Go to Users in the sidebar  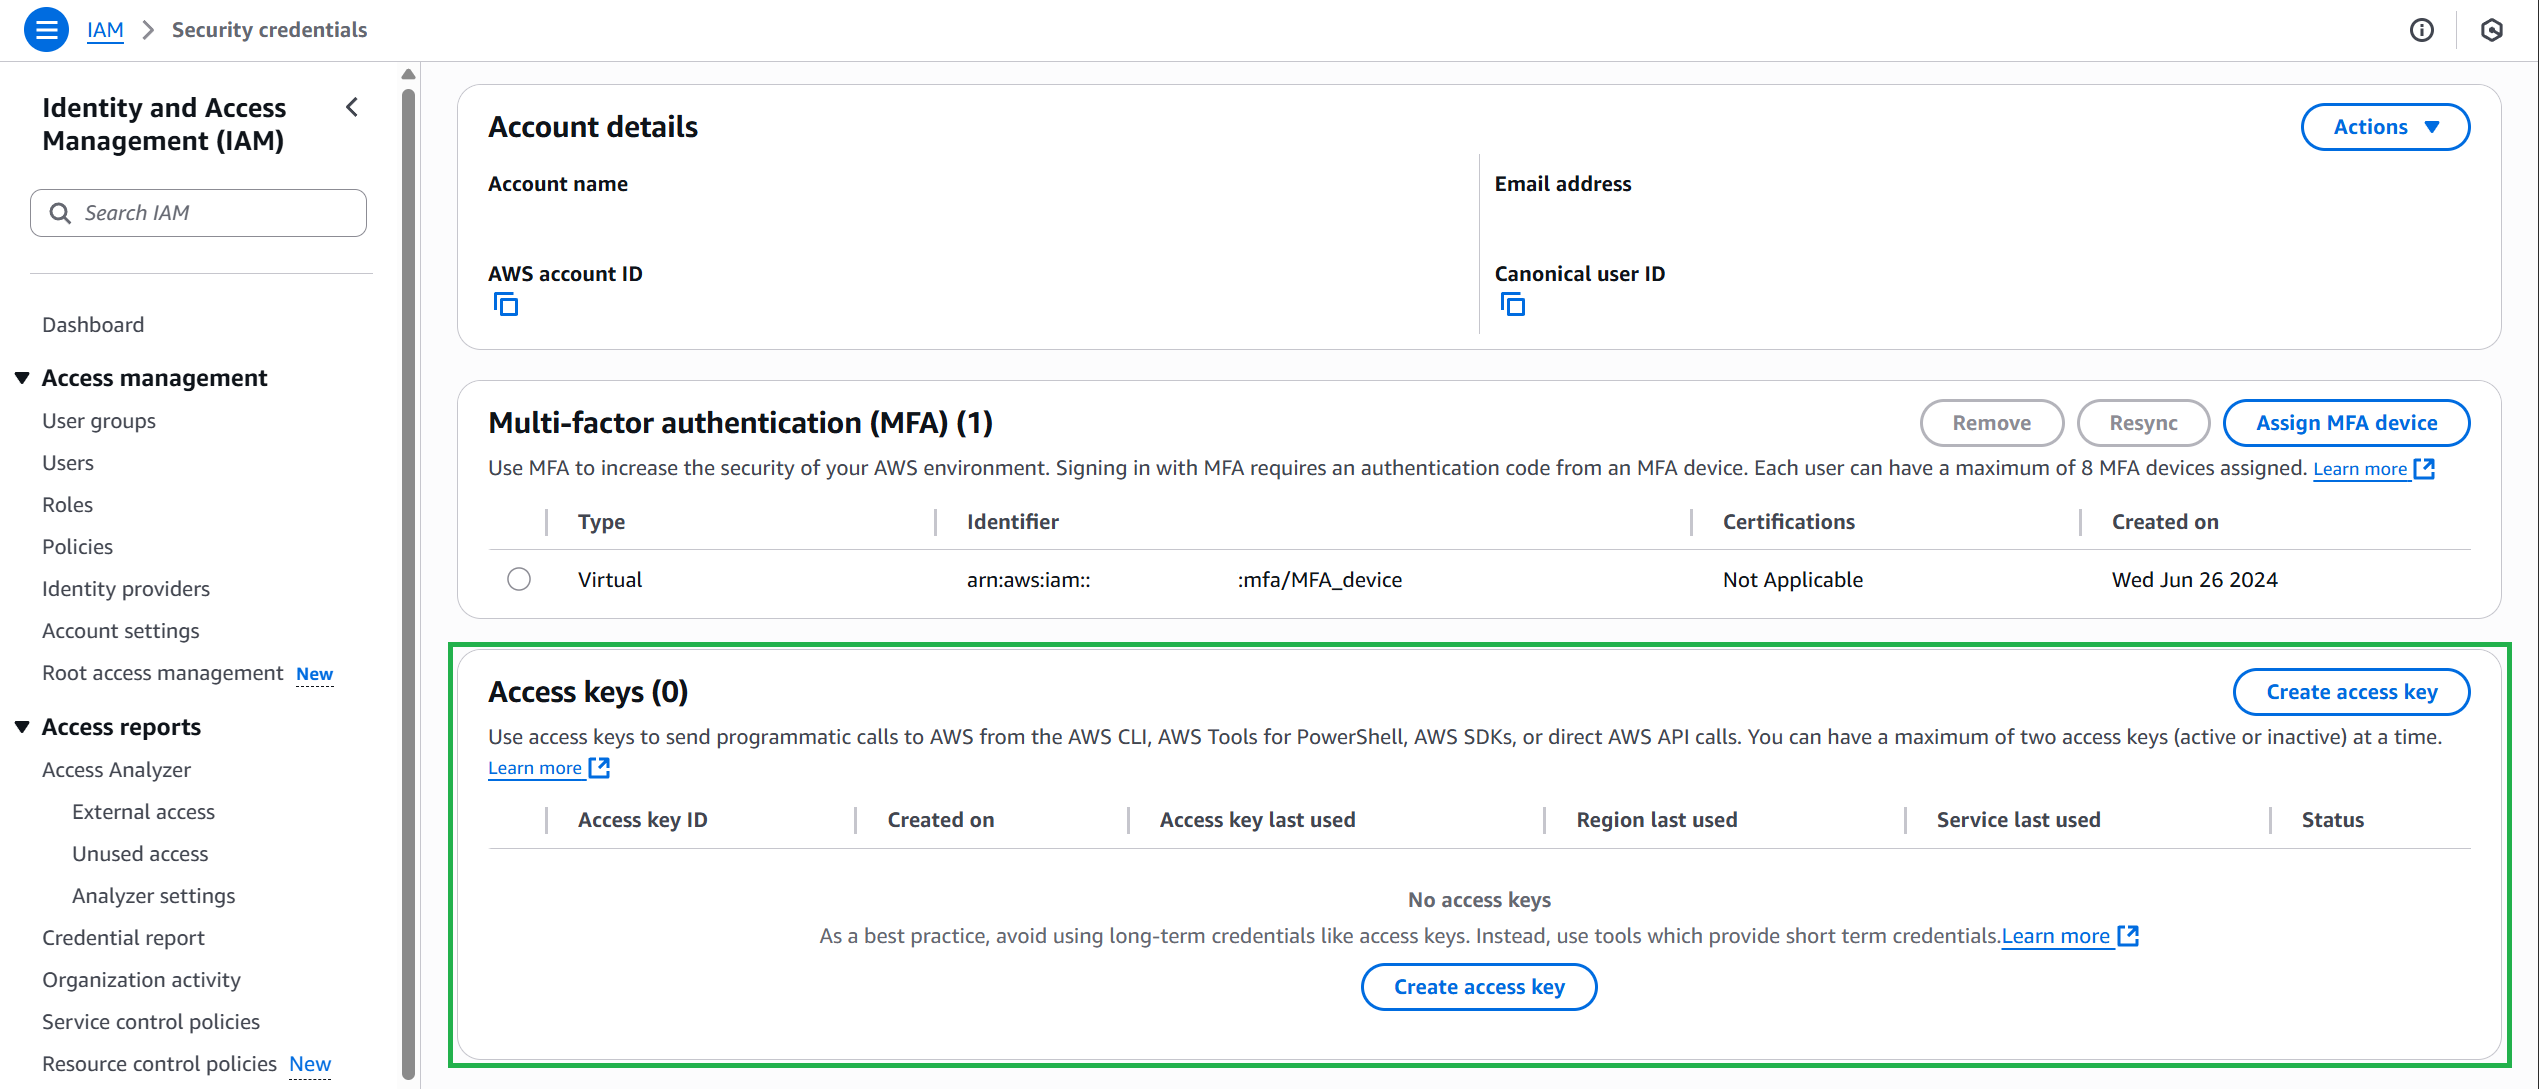pyautogui.click(x=68, y=463)
